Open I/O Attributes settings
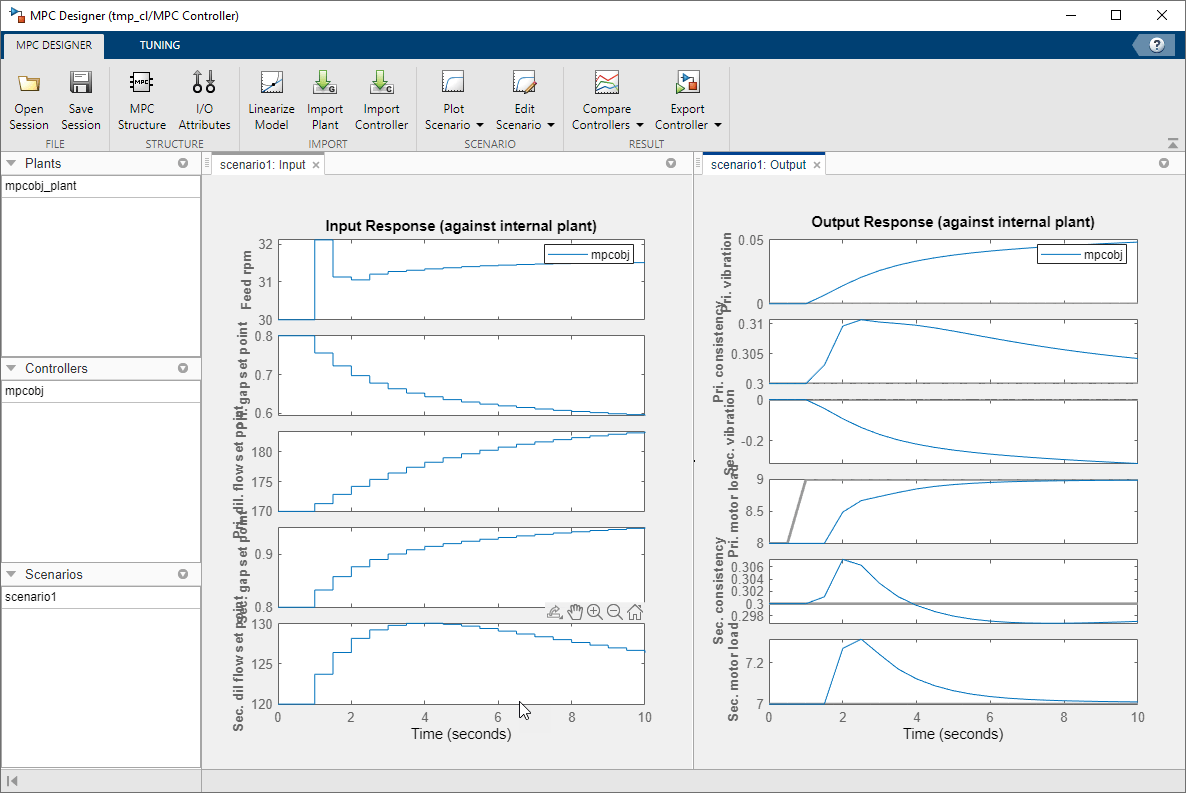Viewport: 1186px width, 793px height. click(x=204, y=83)
